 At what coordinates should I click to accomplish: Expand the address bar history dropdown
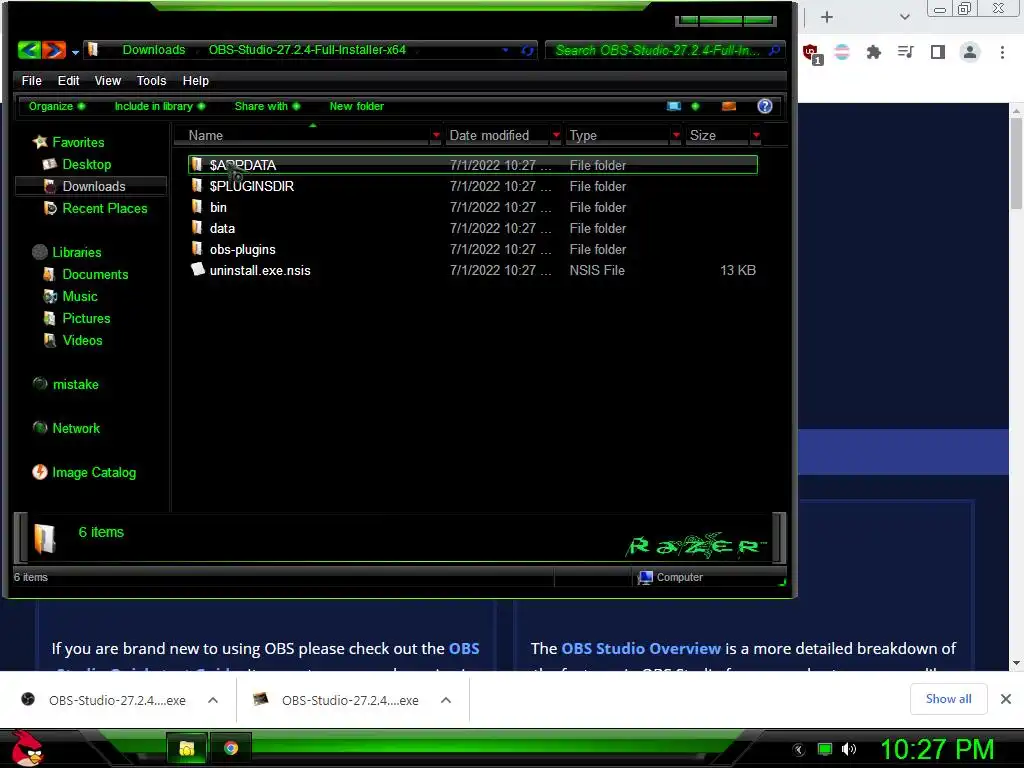tap(505, 50)
